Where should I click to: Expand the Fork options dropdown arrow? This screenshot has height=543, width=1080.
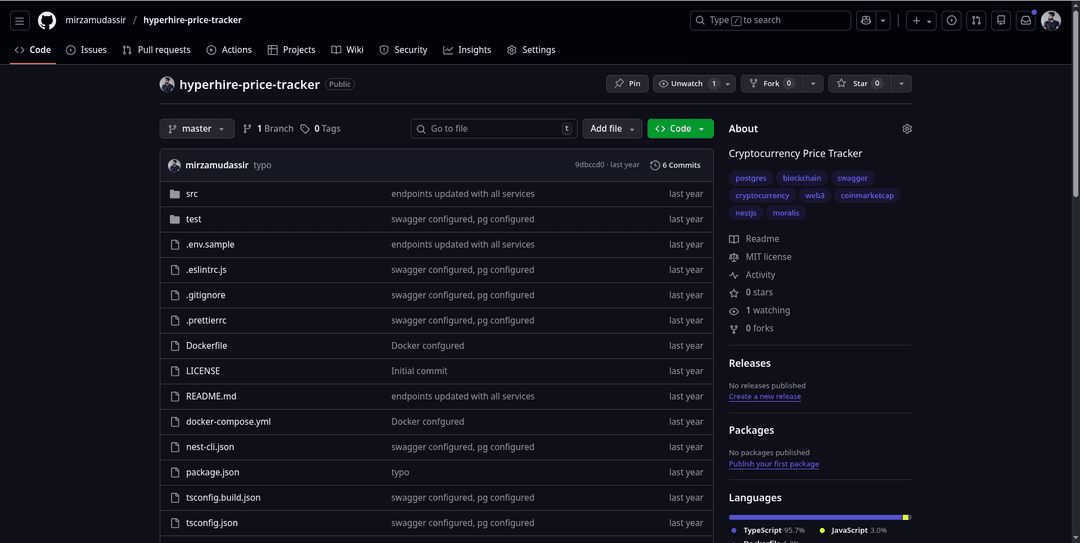pos(813,83)
